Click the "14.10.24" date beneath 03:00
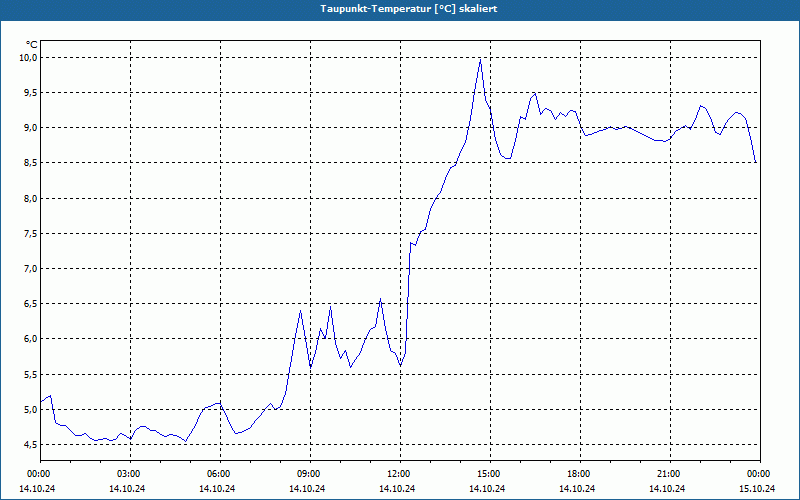Image resolution: width=800 pixels, height=500 pixels. (127, 488)
